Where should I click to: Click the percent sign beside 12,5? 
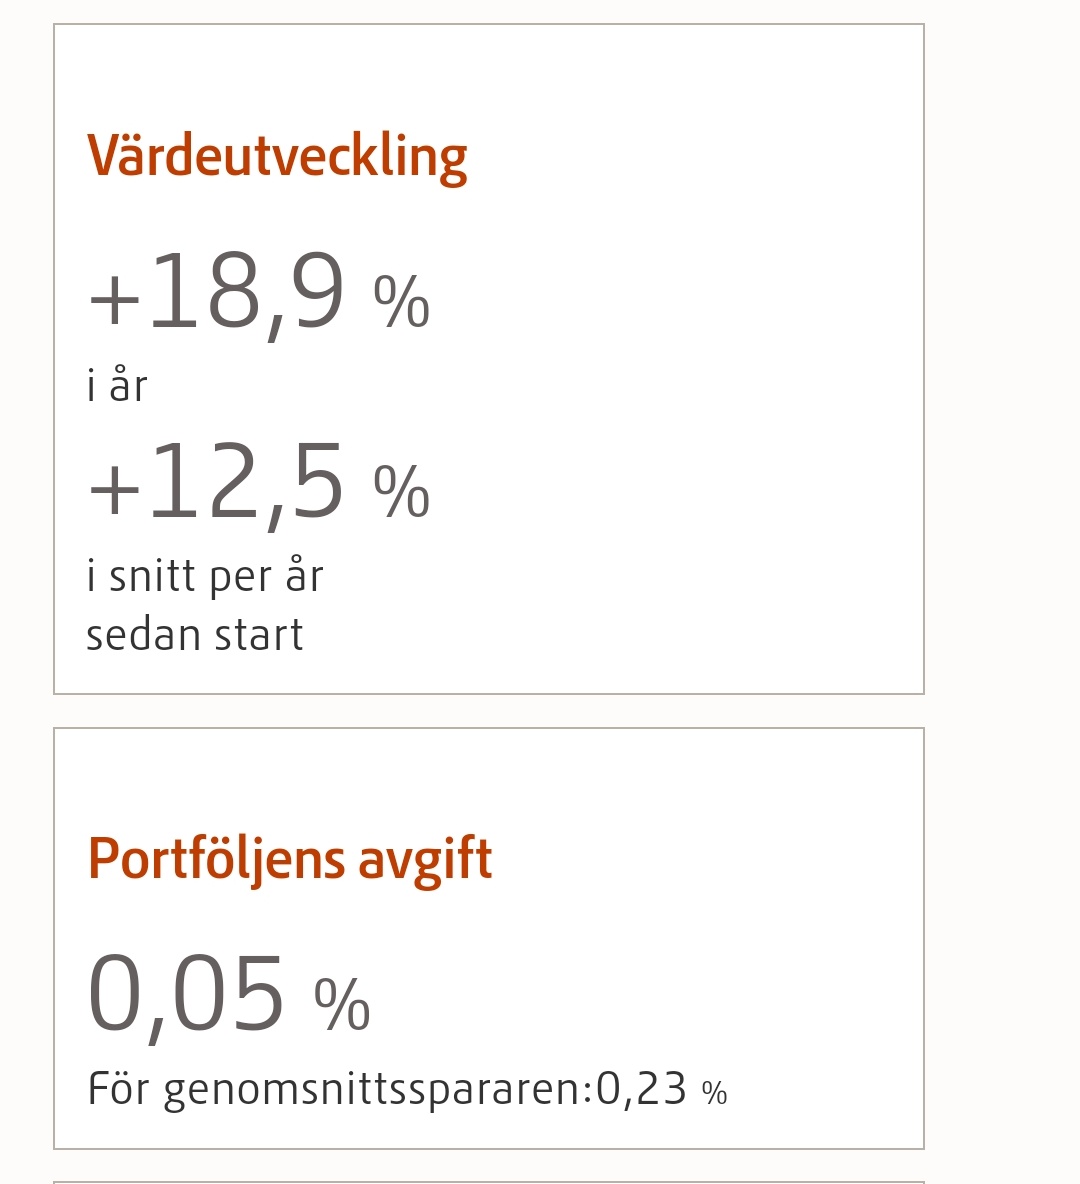pyautogui.click(x=402, y=492)
